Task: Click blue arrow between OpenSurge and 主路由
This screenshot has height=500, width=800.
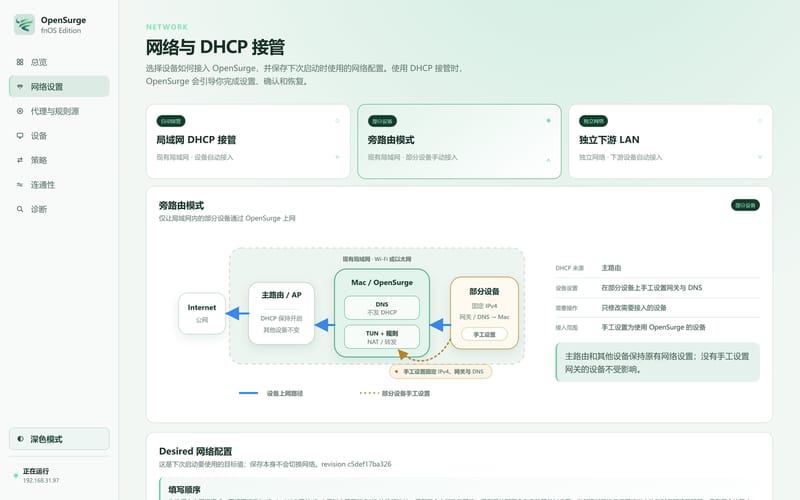Action: coord(324,324)
